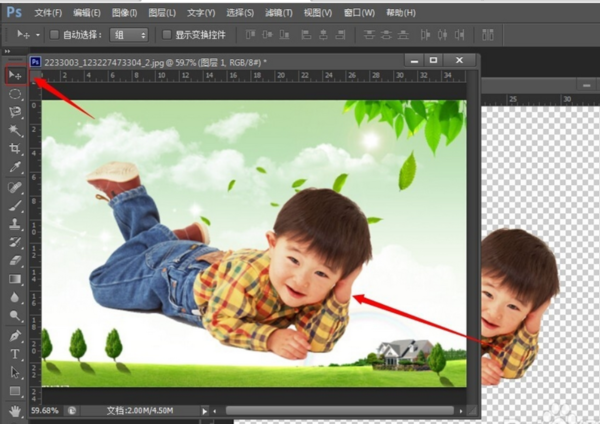Select the Gradient tool
Viewport: 600px width, 424px height.
pos(15,279)
